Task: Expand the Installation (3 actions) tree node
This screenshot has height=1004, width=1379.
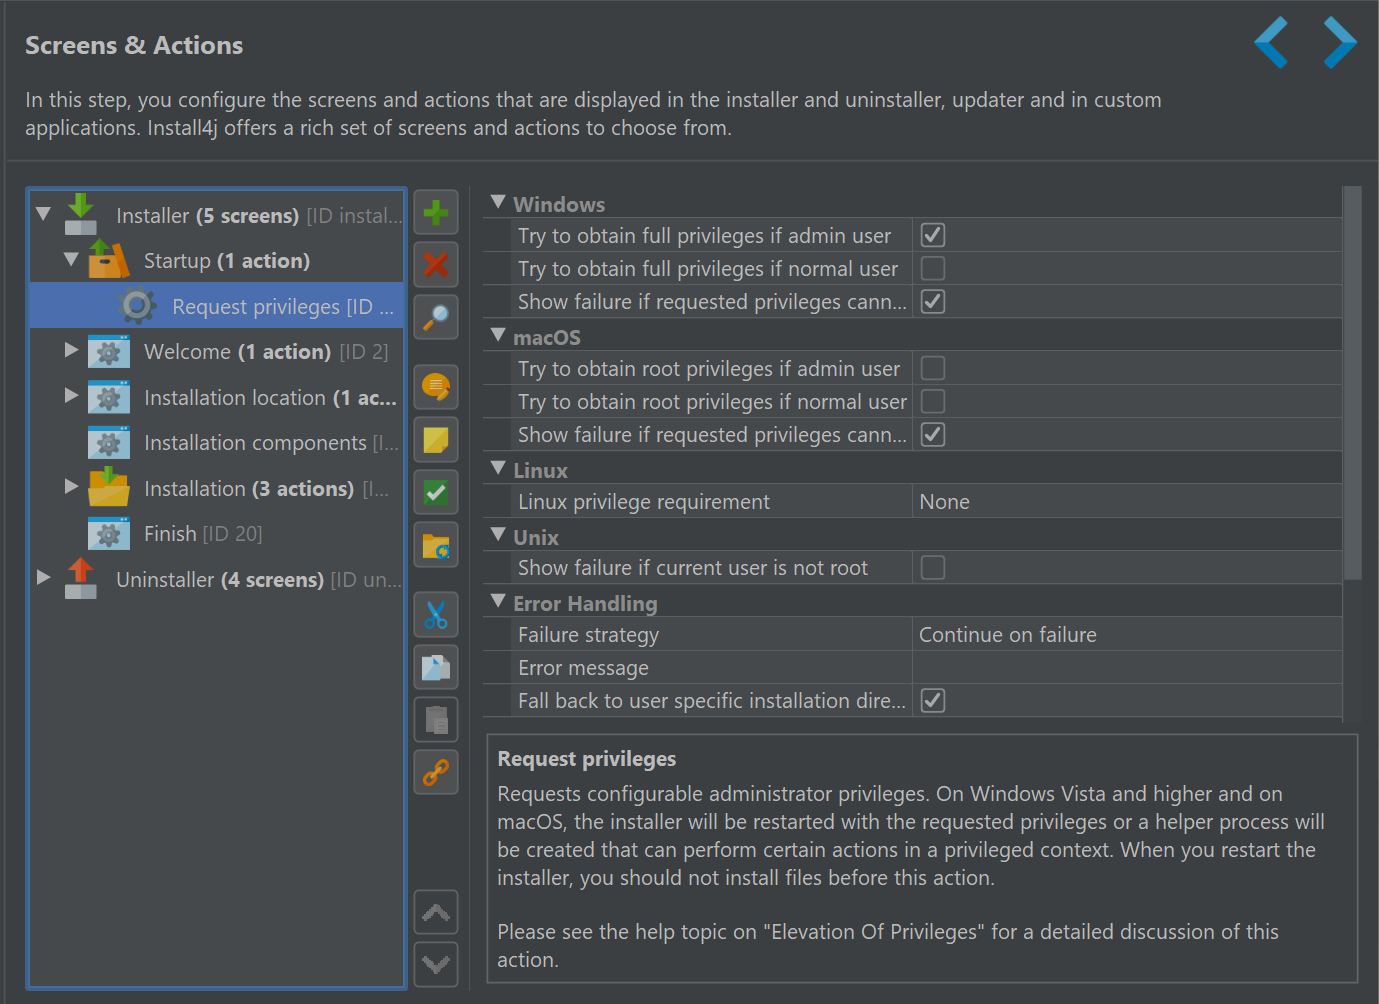Action: pyautogui.click(x=71, y=487)
